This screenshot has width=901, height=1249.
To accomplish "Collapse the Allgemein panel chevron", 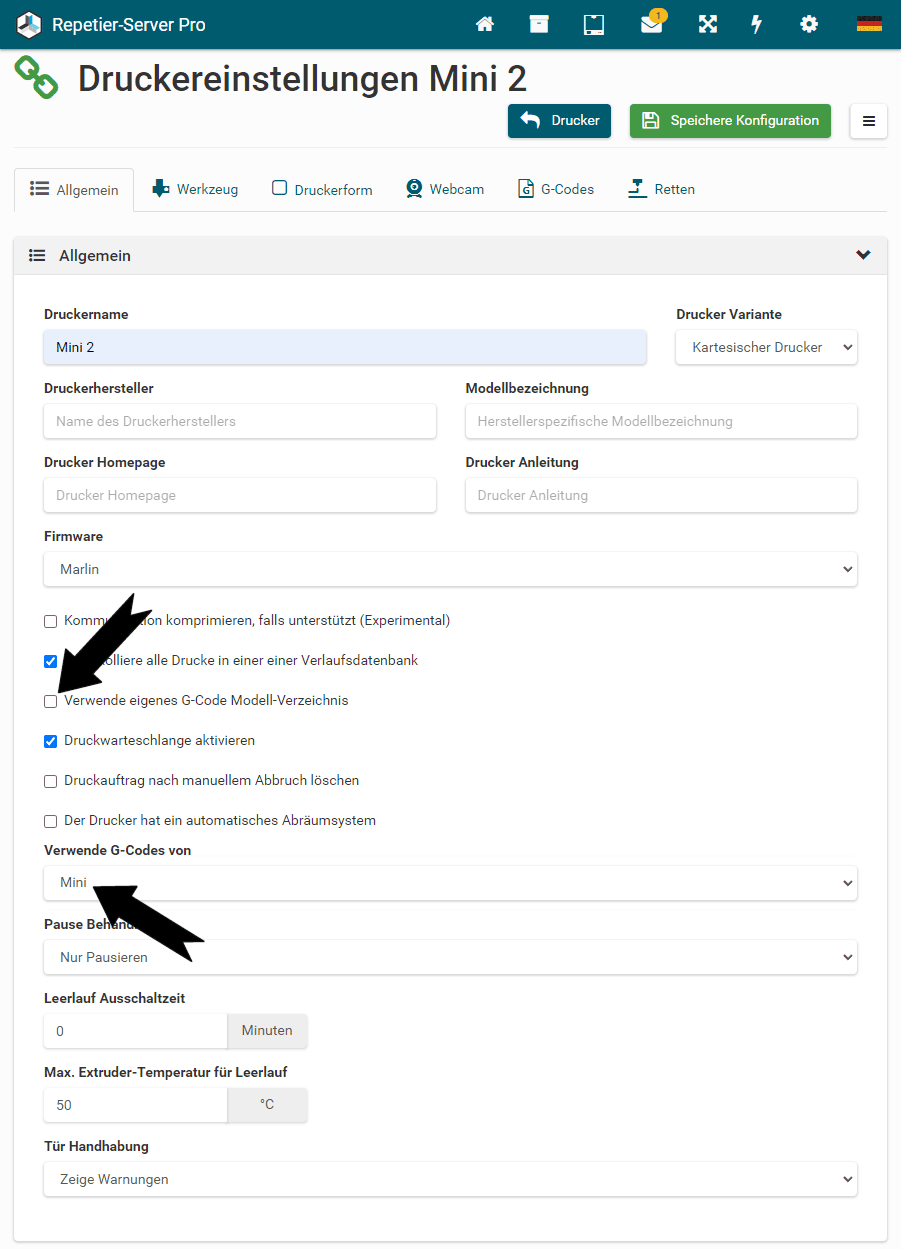I will click(864, 255).
